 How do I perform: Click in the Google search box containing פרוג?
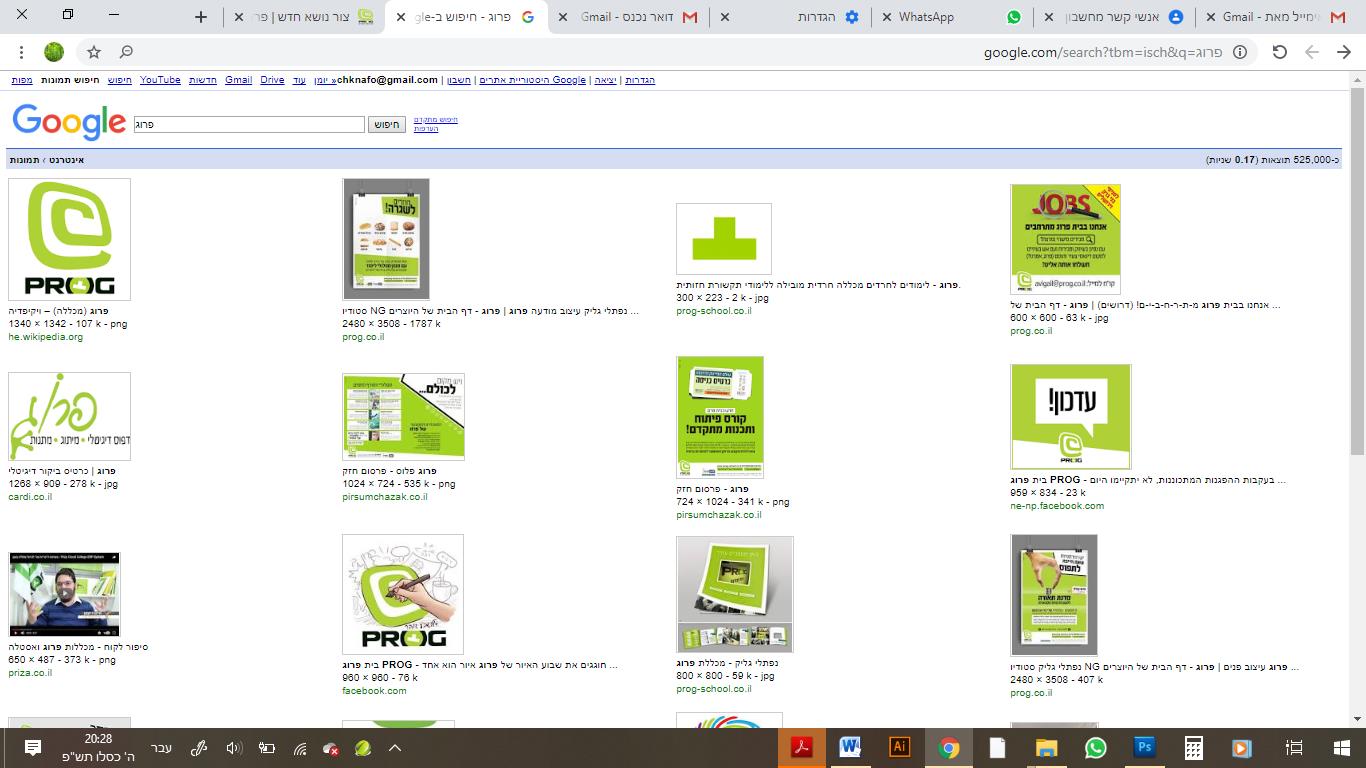(249, 125)
